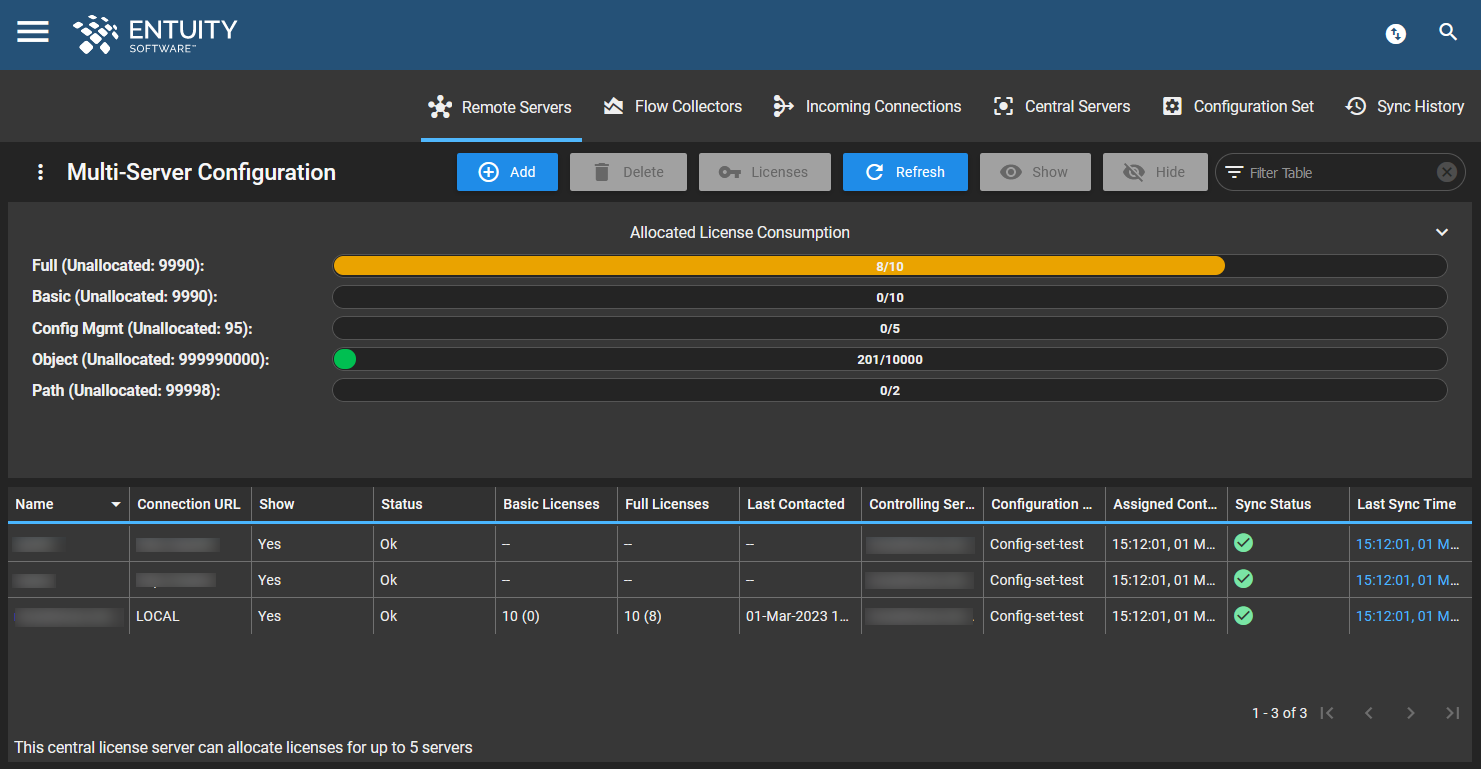Open the Configuration Set tab
This screenshot has height=769, width=1481.
coord(1239,106)
